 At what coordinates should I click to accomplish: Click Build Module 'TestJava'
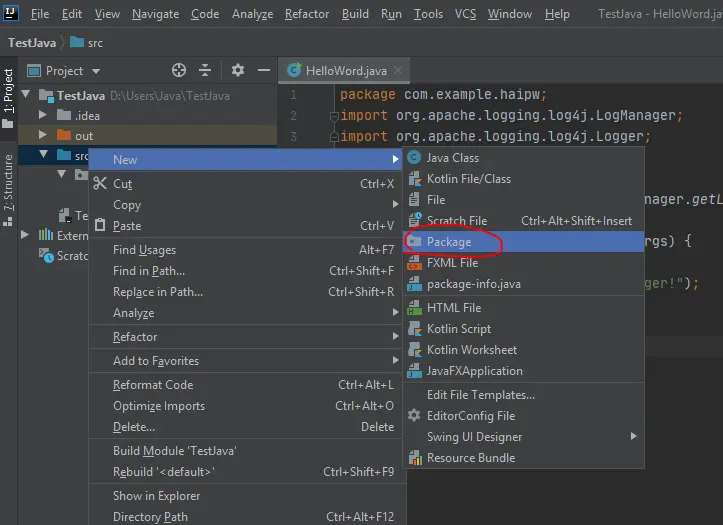[247, 451]
